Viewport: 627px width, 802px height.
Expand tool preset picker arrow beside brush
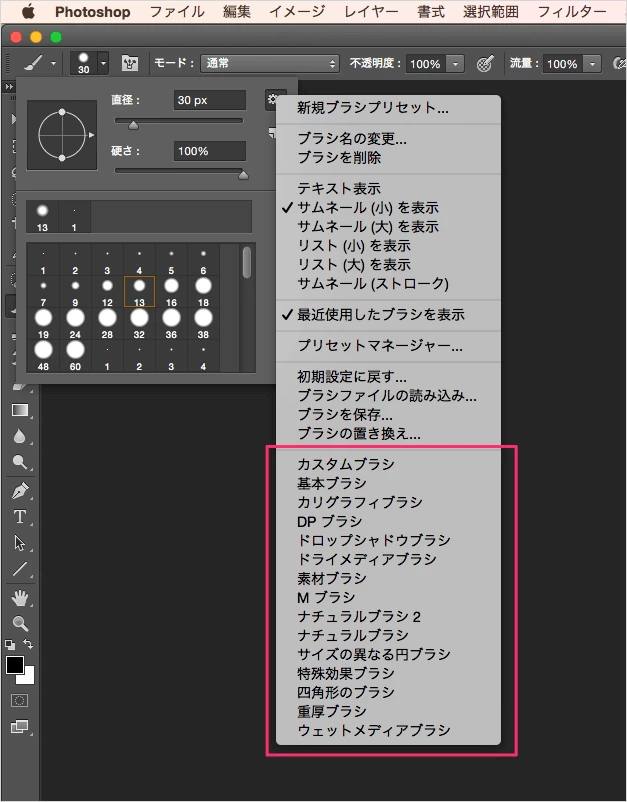[53, 63]
